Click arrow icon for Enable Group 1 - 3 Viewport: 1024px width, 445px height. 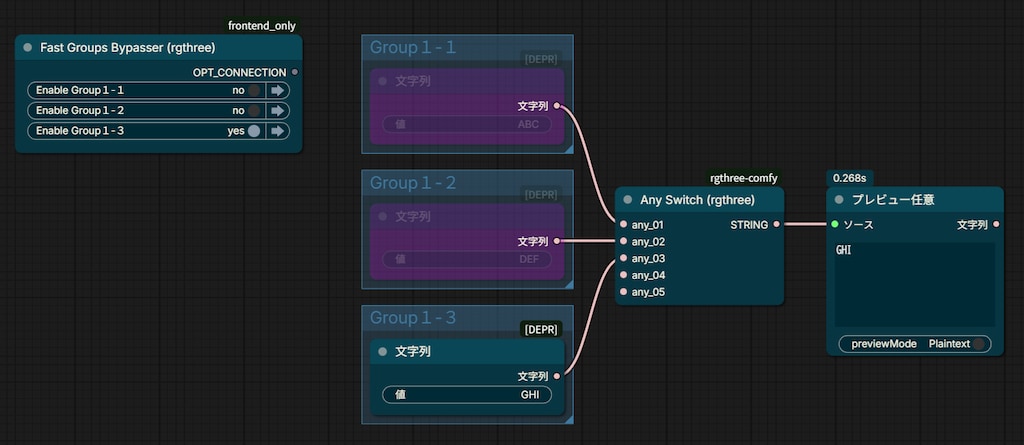pyautogui.click(x=278, y=131)
